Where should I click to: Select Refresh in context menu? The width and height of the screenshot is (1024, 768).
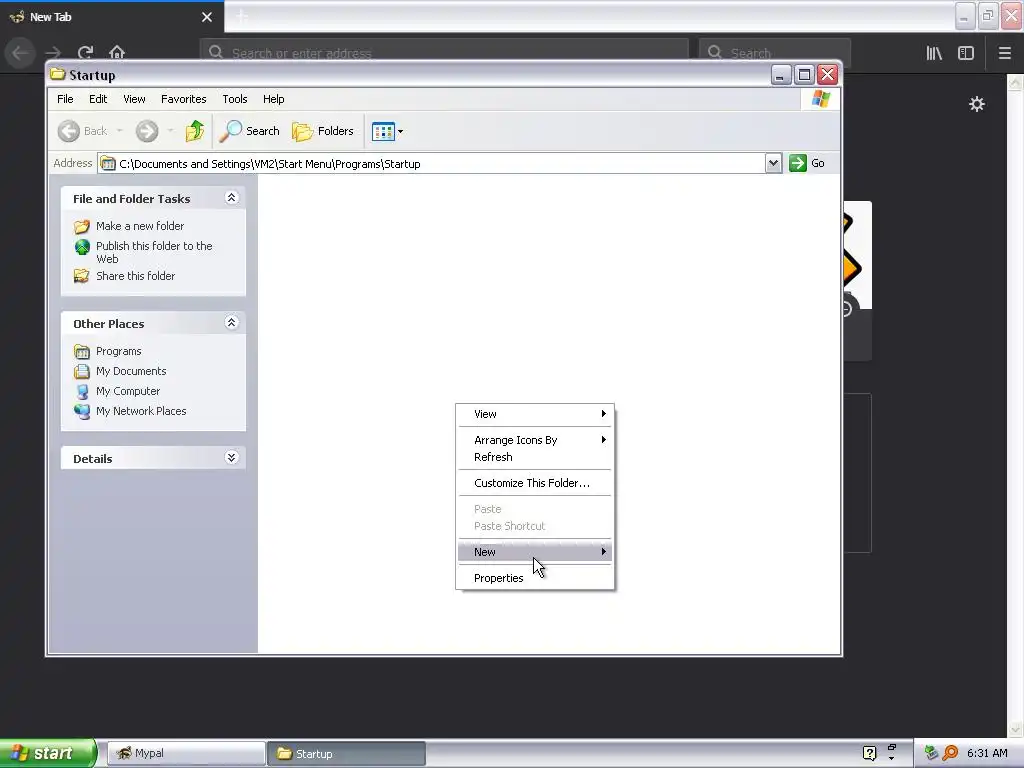click(535, 457)
